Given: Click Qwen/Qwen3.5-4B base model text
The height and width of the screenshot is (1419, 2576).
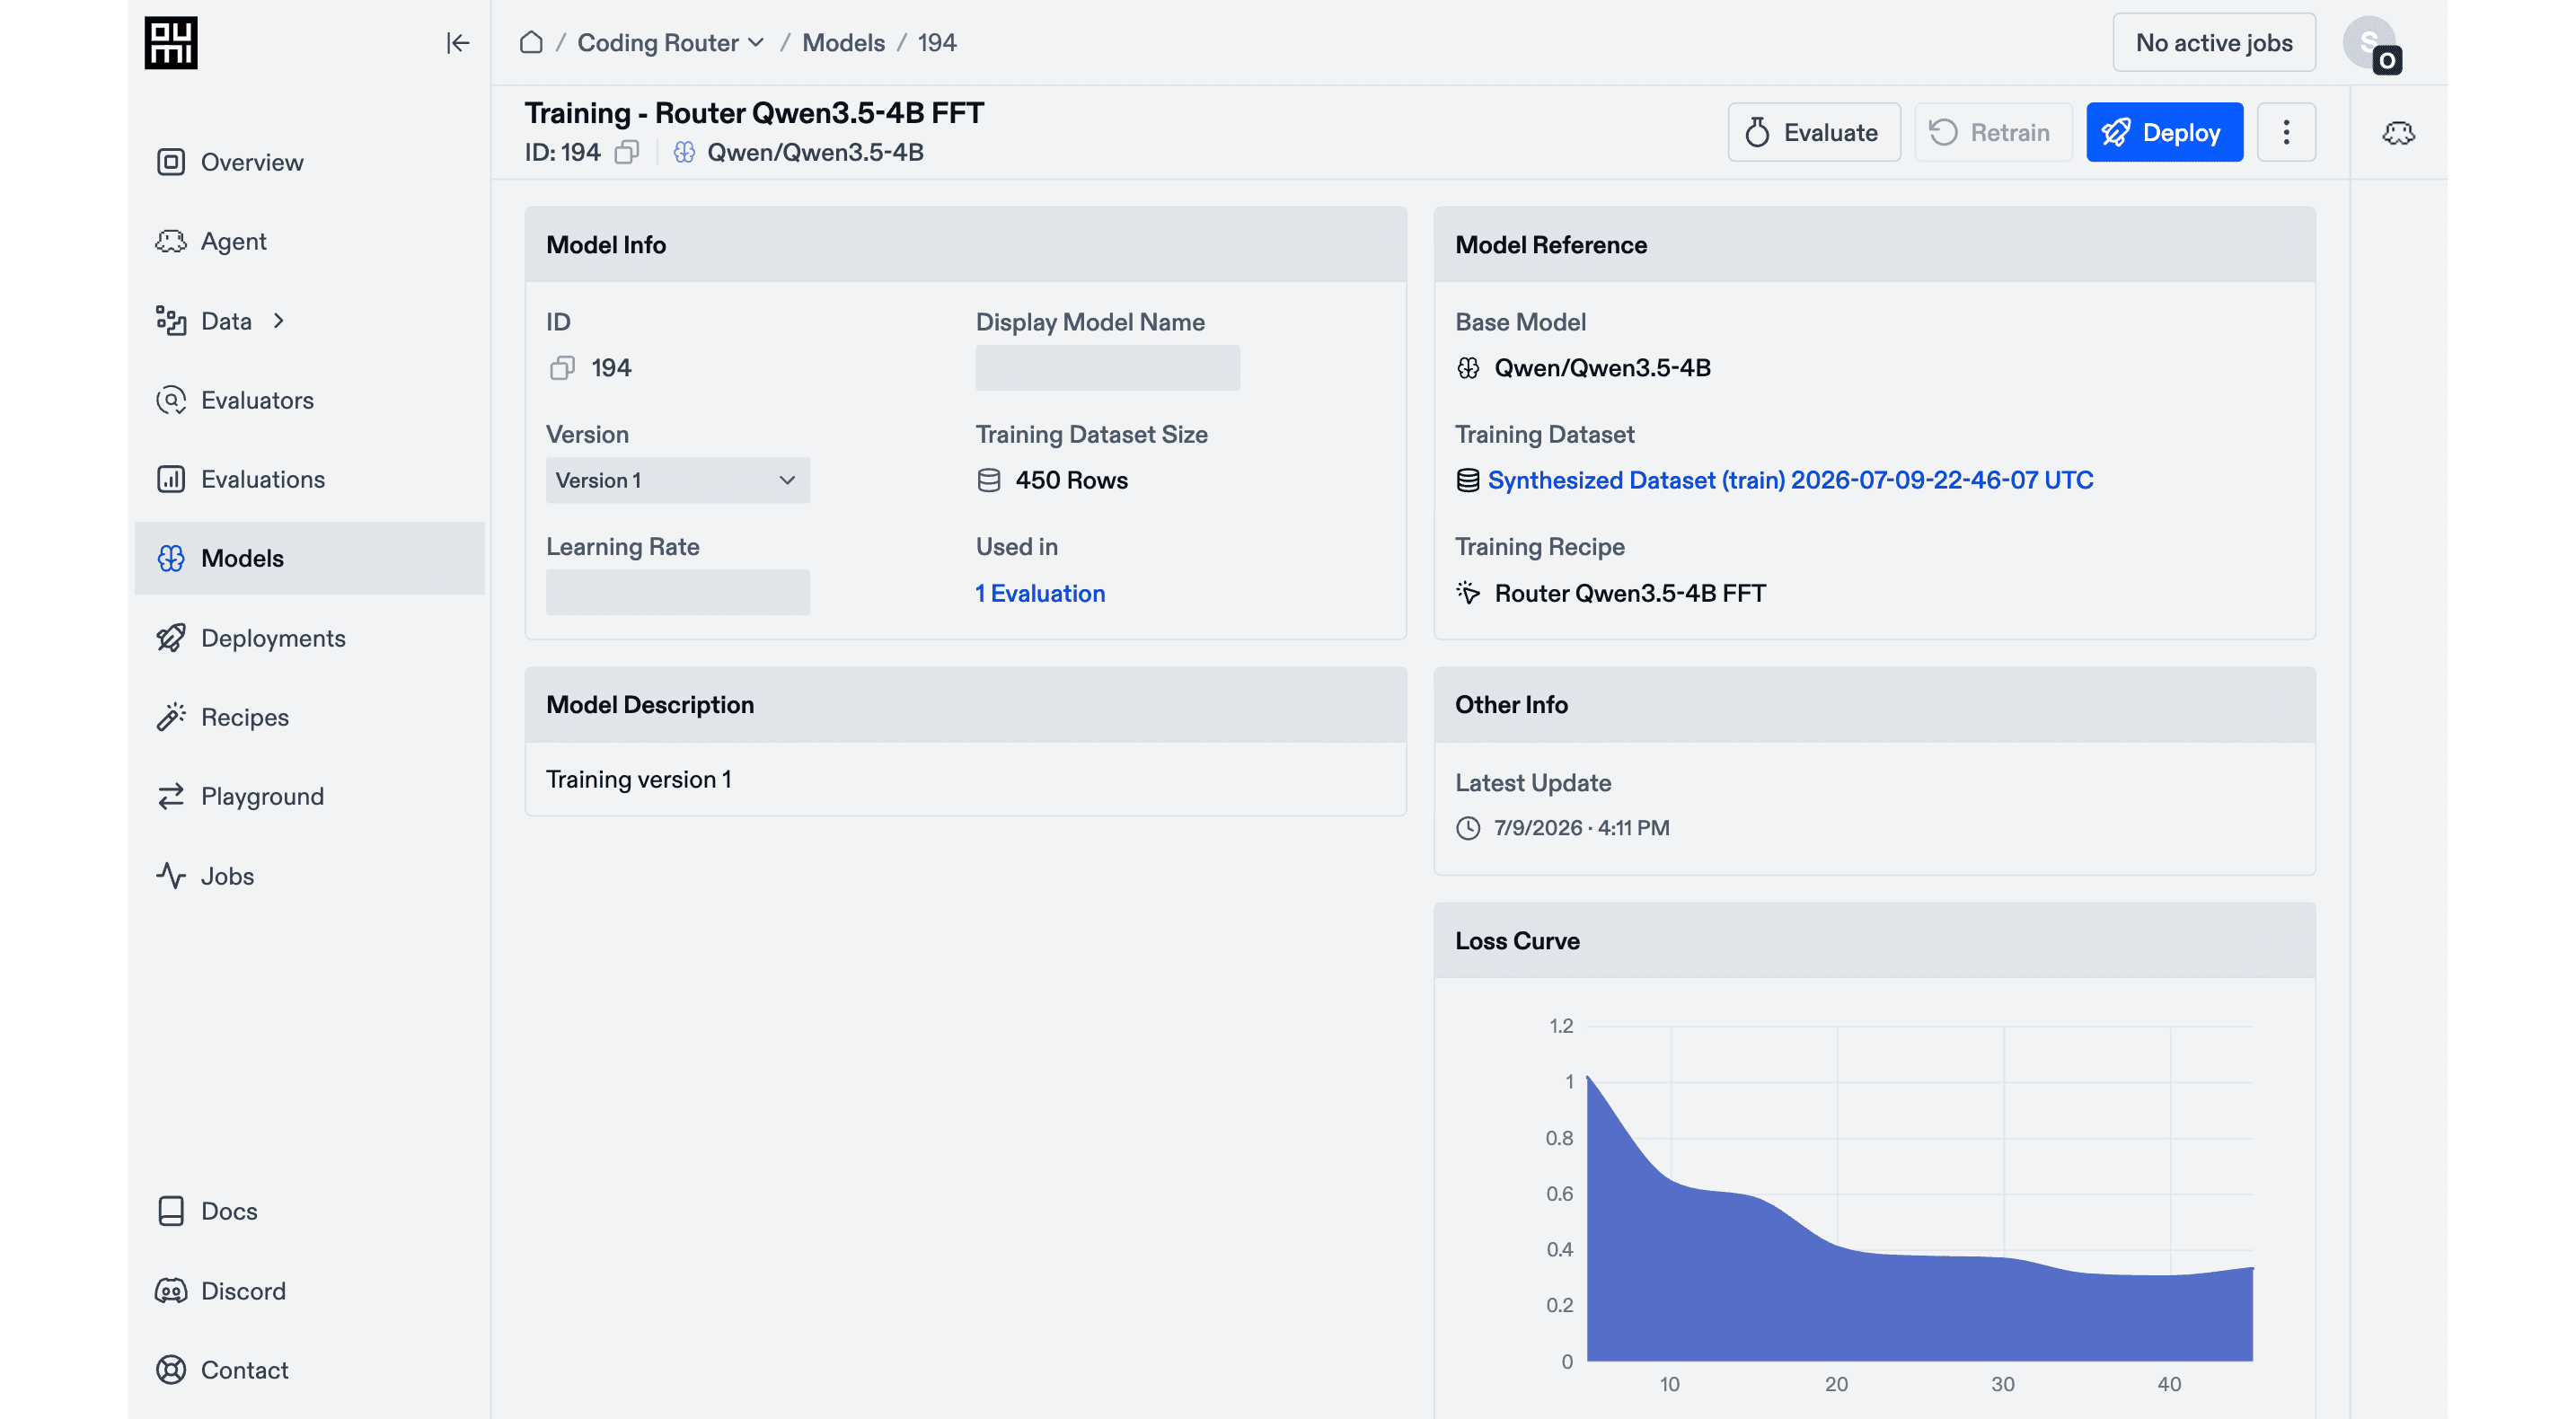Looking at the screenshot, I should click(1602, 368).
